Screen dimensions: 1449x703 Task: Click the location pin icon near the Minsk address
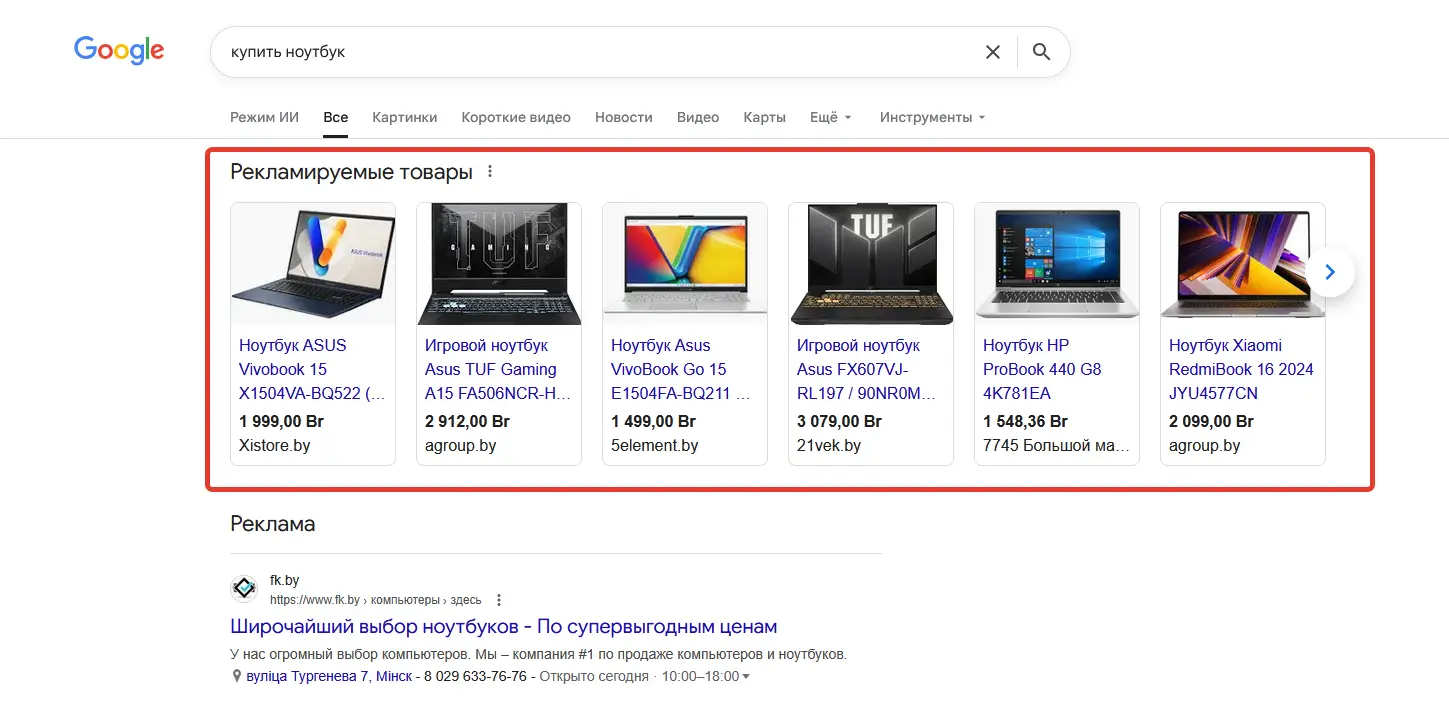(x=236, y=675)
